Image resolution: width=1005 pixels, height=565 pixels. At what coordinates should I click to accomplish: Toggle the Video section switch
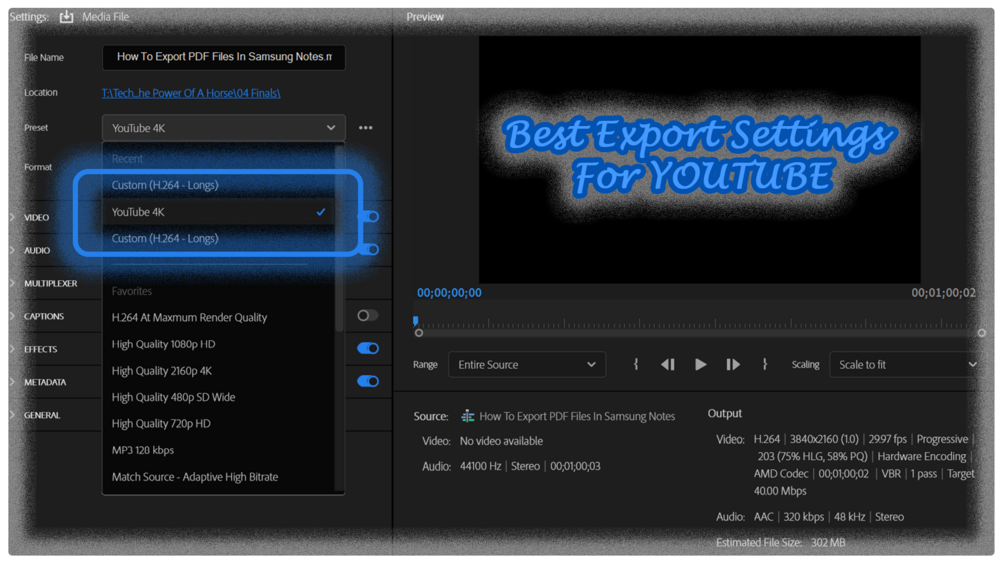click(371, 217)
